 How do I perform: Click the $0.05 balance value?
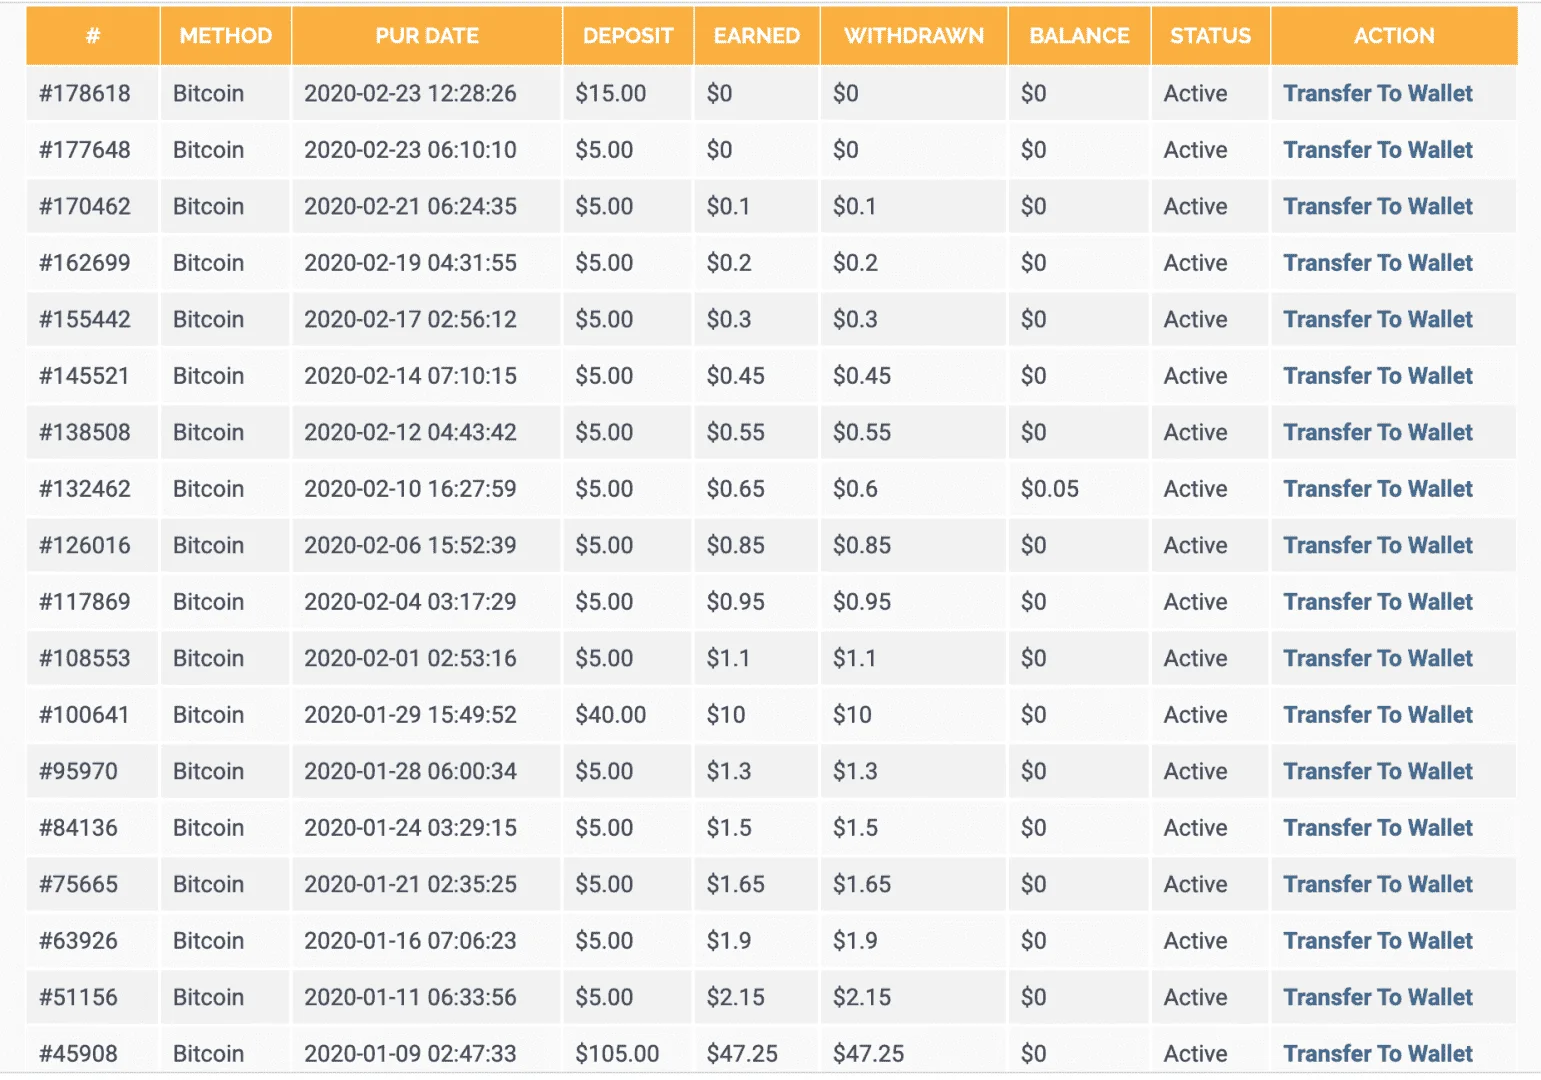coord(1050,489)
